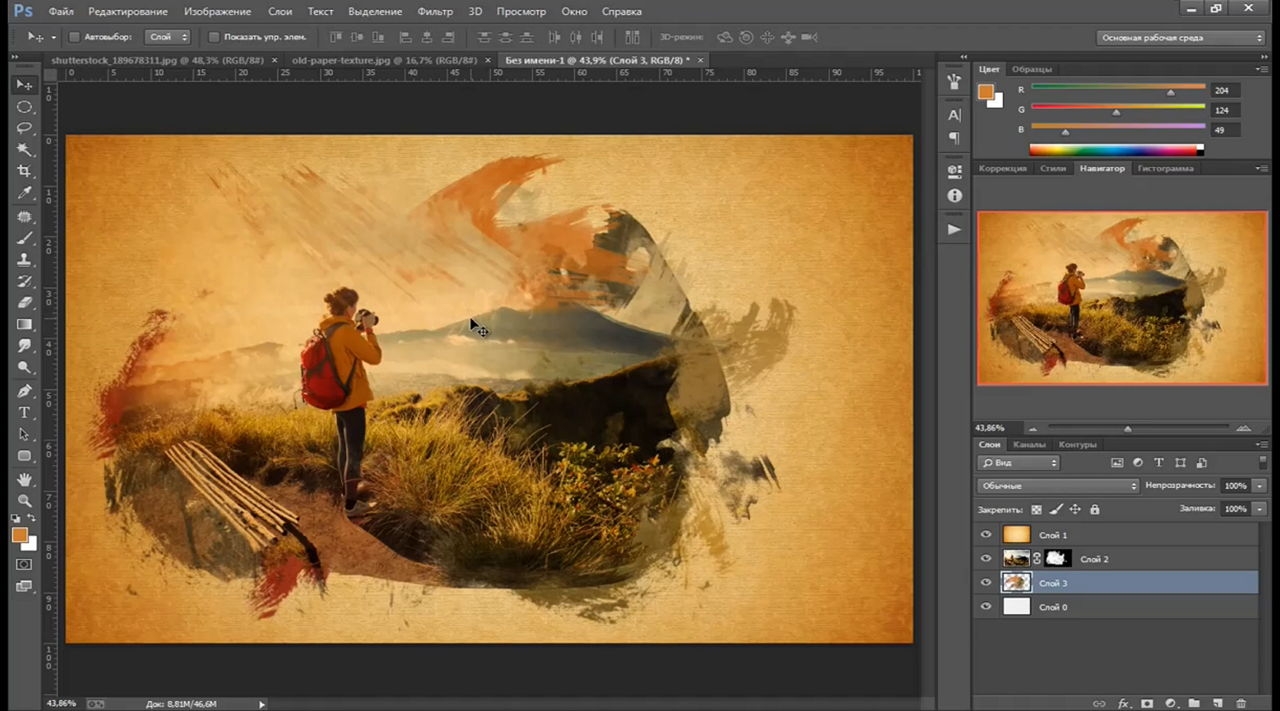
Task: Toggle Показать упр. элем. checkbox
Action: click(x=214, y=37)
